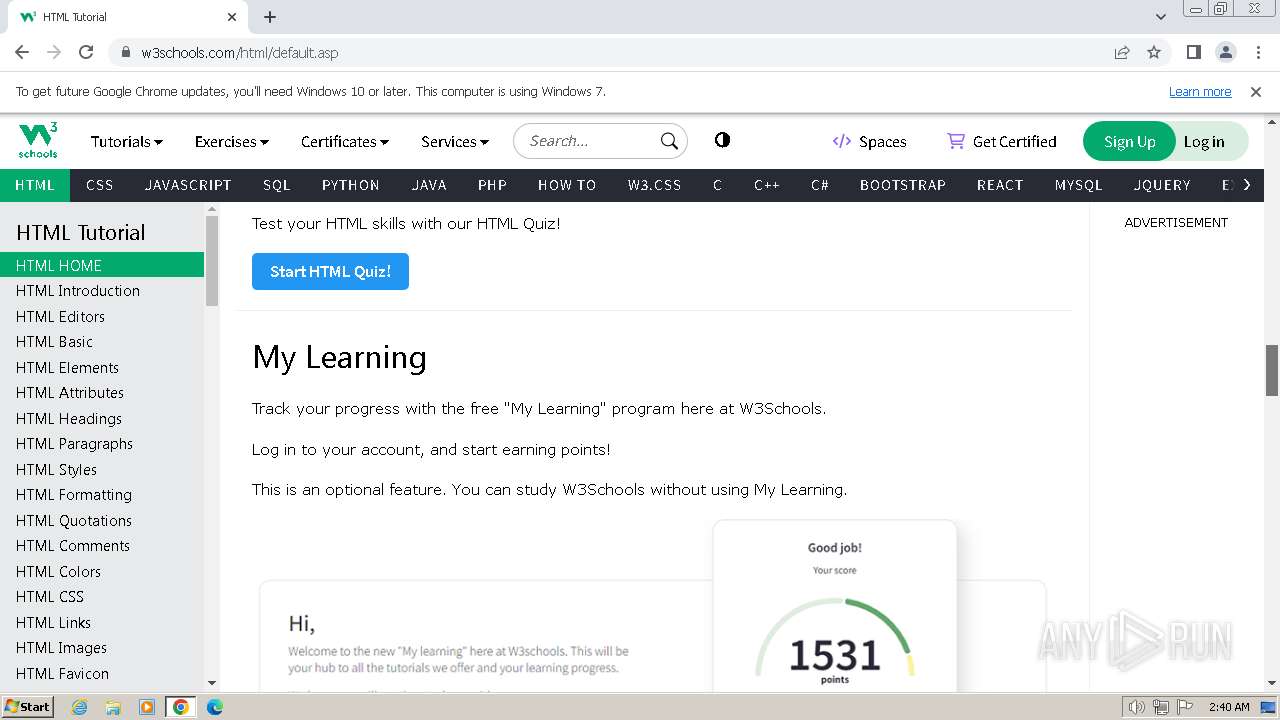The width and height of the screenshot is (1280, 720).
Task: Open Get Certified cart link
Action: tap(1001, 141)
